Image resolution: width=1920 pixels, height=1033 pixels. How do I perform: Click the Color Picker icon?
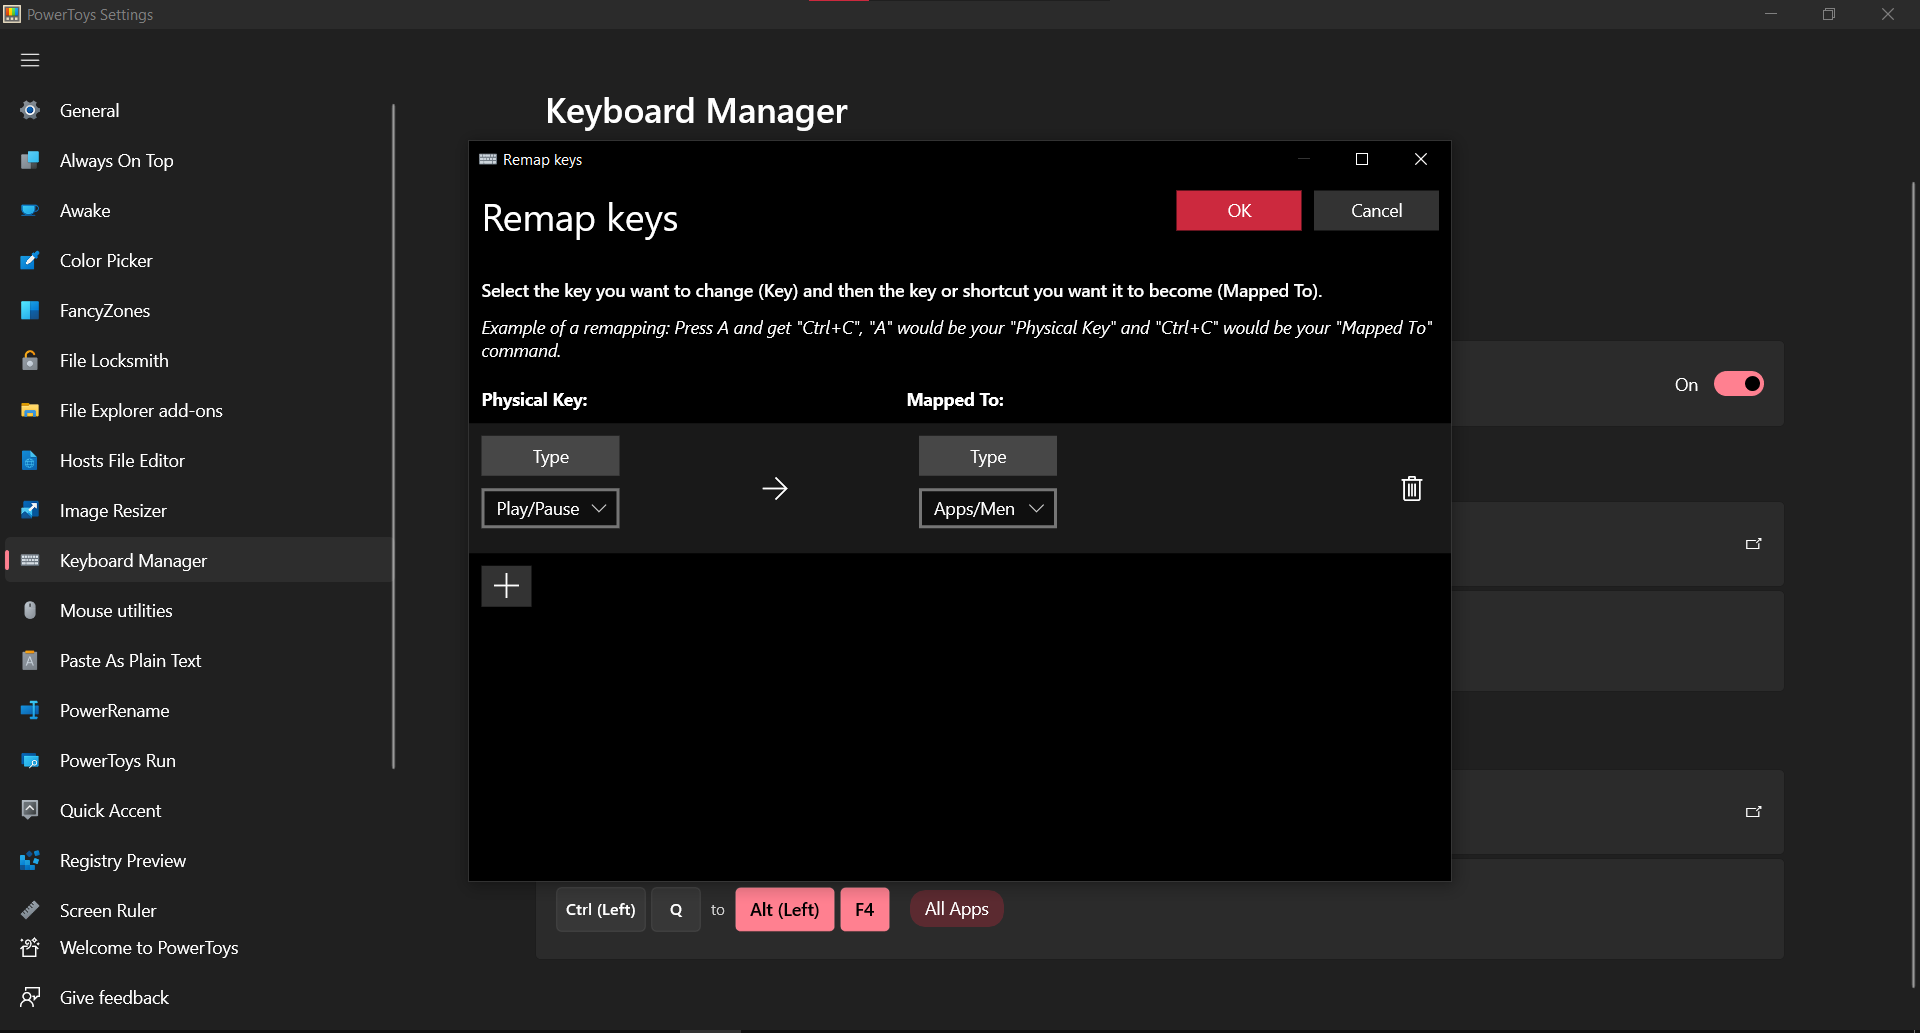coord(30,260)
